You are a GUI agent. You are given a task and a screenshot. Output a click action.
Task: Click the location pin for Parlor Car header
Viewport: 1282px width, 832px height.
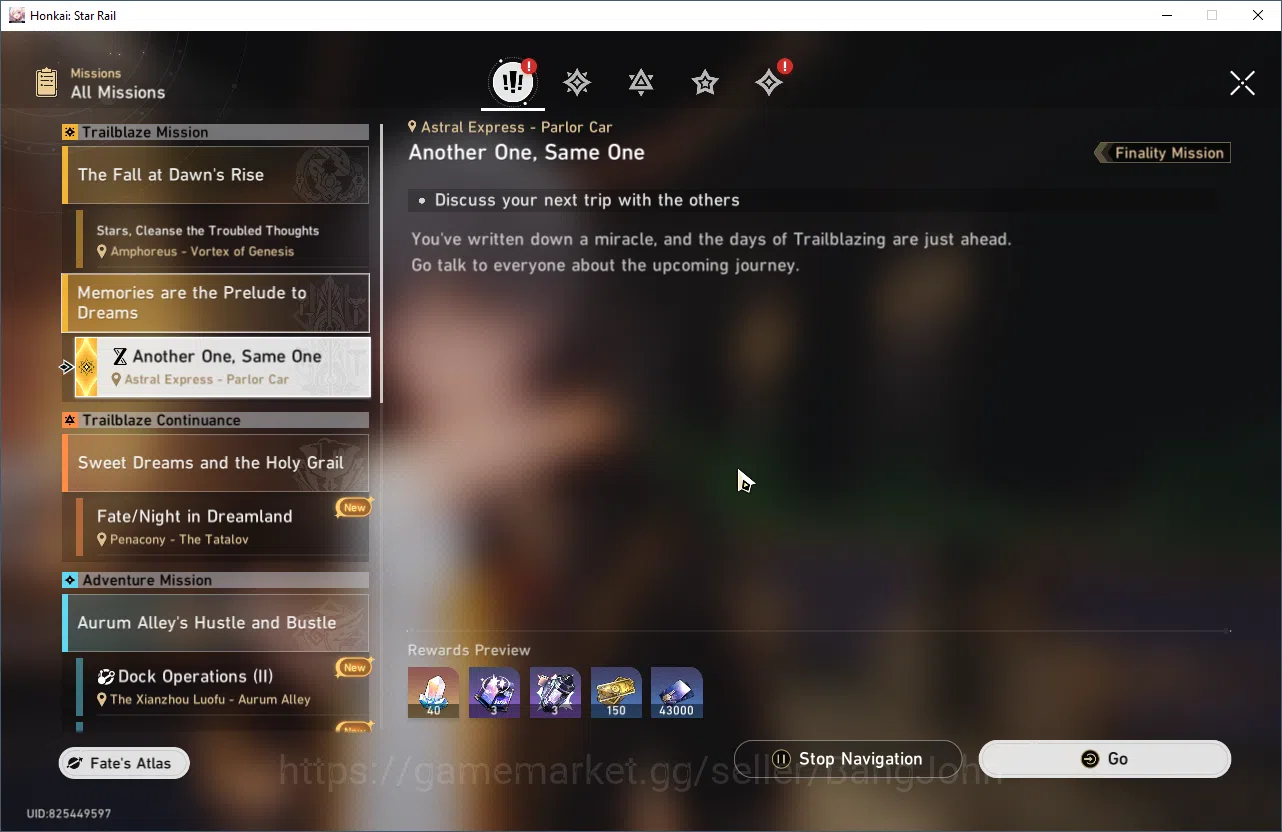[412, 127]
